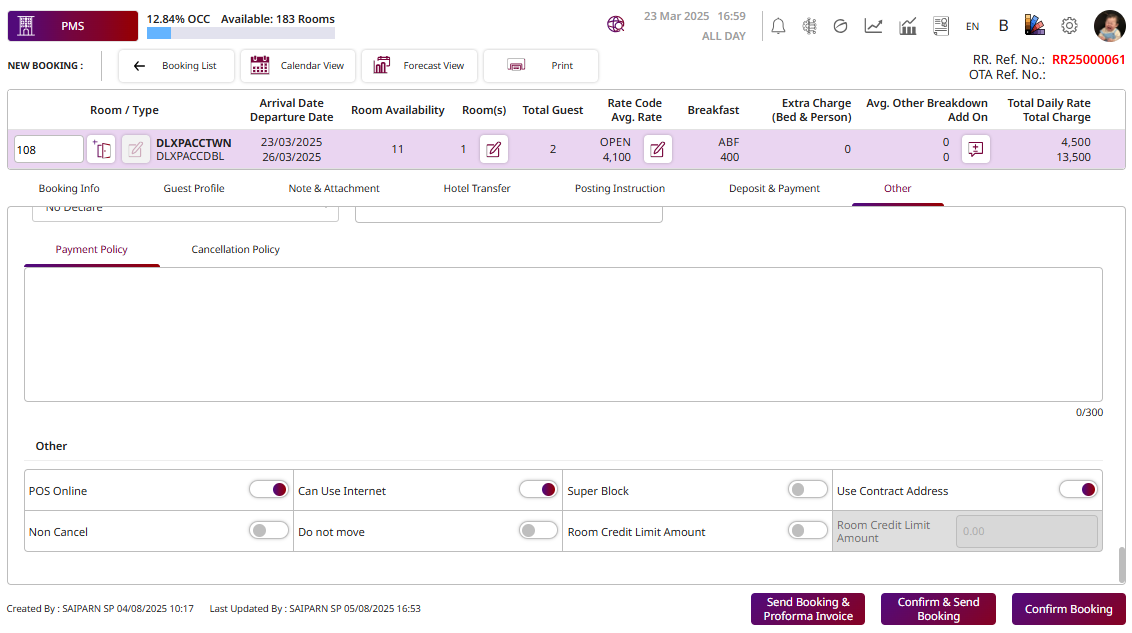Screen dimensions: 1132x633
Task: Click into the Payment Policy text area
Action: [x=563, y=334]
